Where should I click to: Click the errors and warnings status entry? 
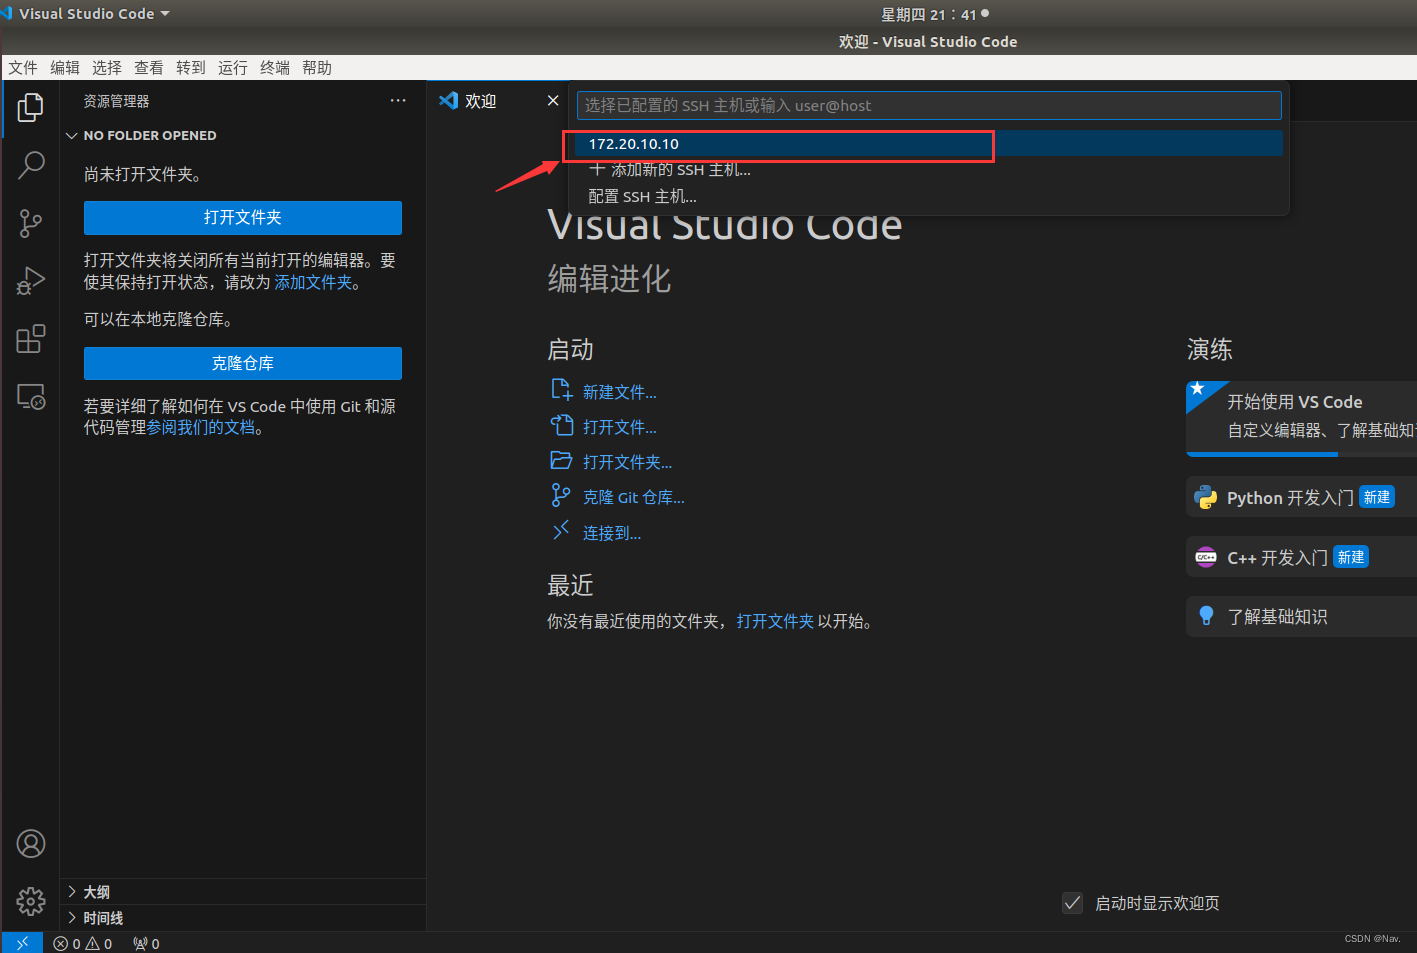pos(83,943)
